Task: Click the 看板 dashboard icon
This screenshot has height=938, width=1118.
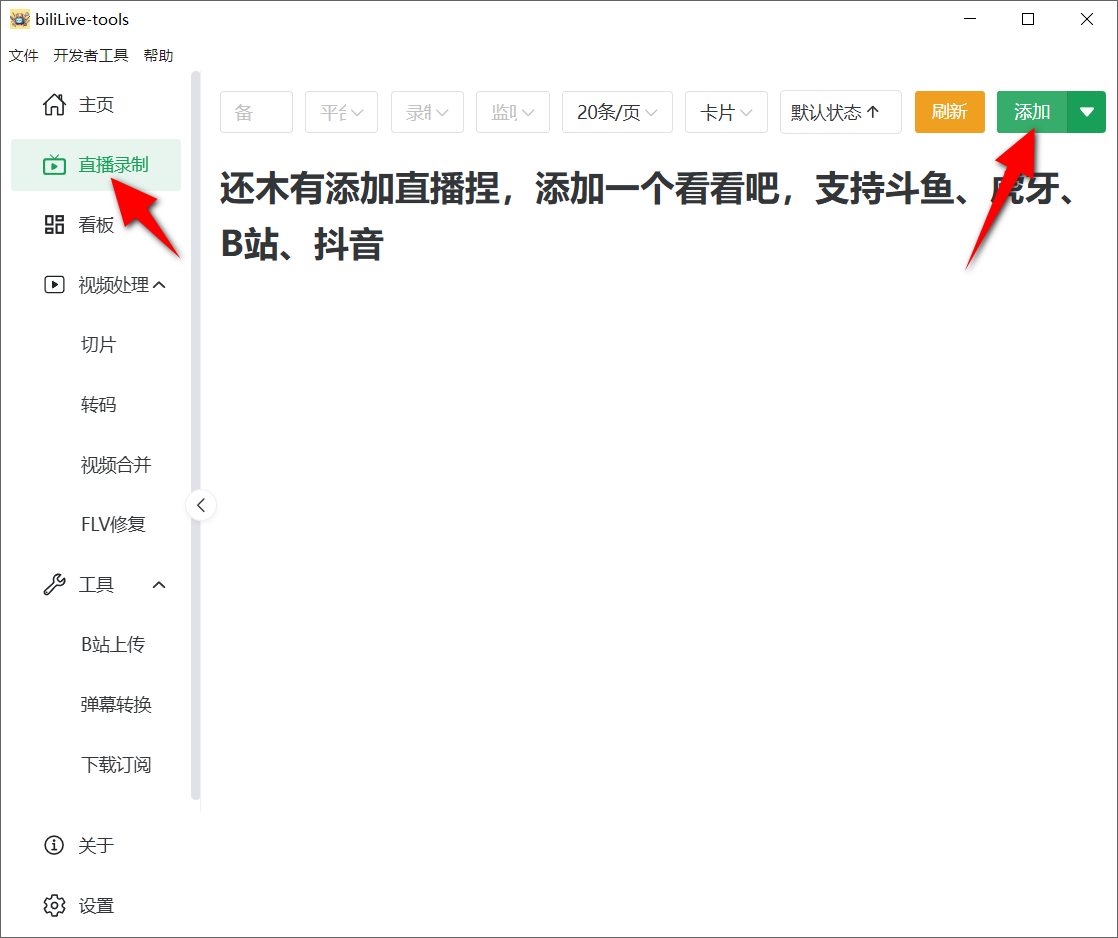Action: coord(54,224)
